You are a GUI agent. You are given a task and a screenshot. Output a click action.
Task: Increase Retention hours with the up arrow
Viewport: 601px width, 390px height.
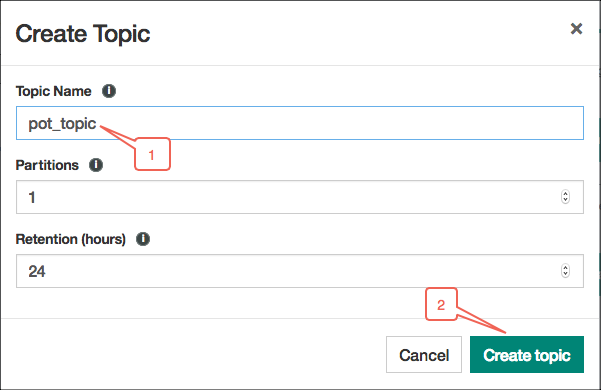tap(565, 268)
